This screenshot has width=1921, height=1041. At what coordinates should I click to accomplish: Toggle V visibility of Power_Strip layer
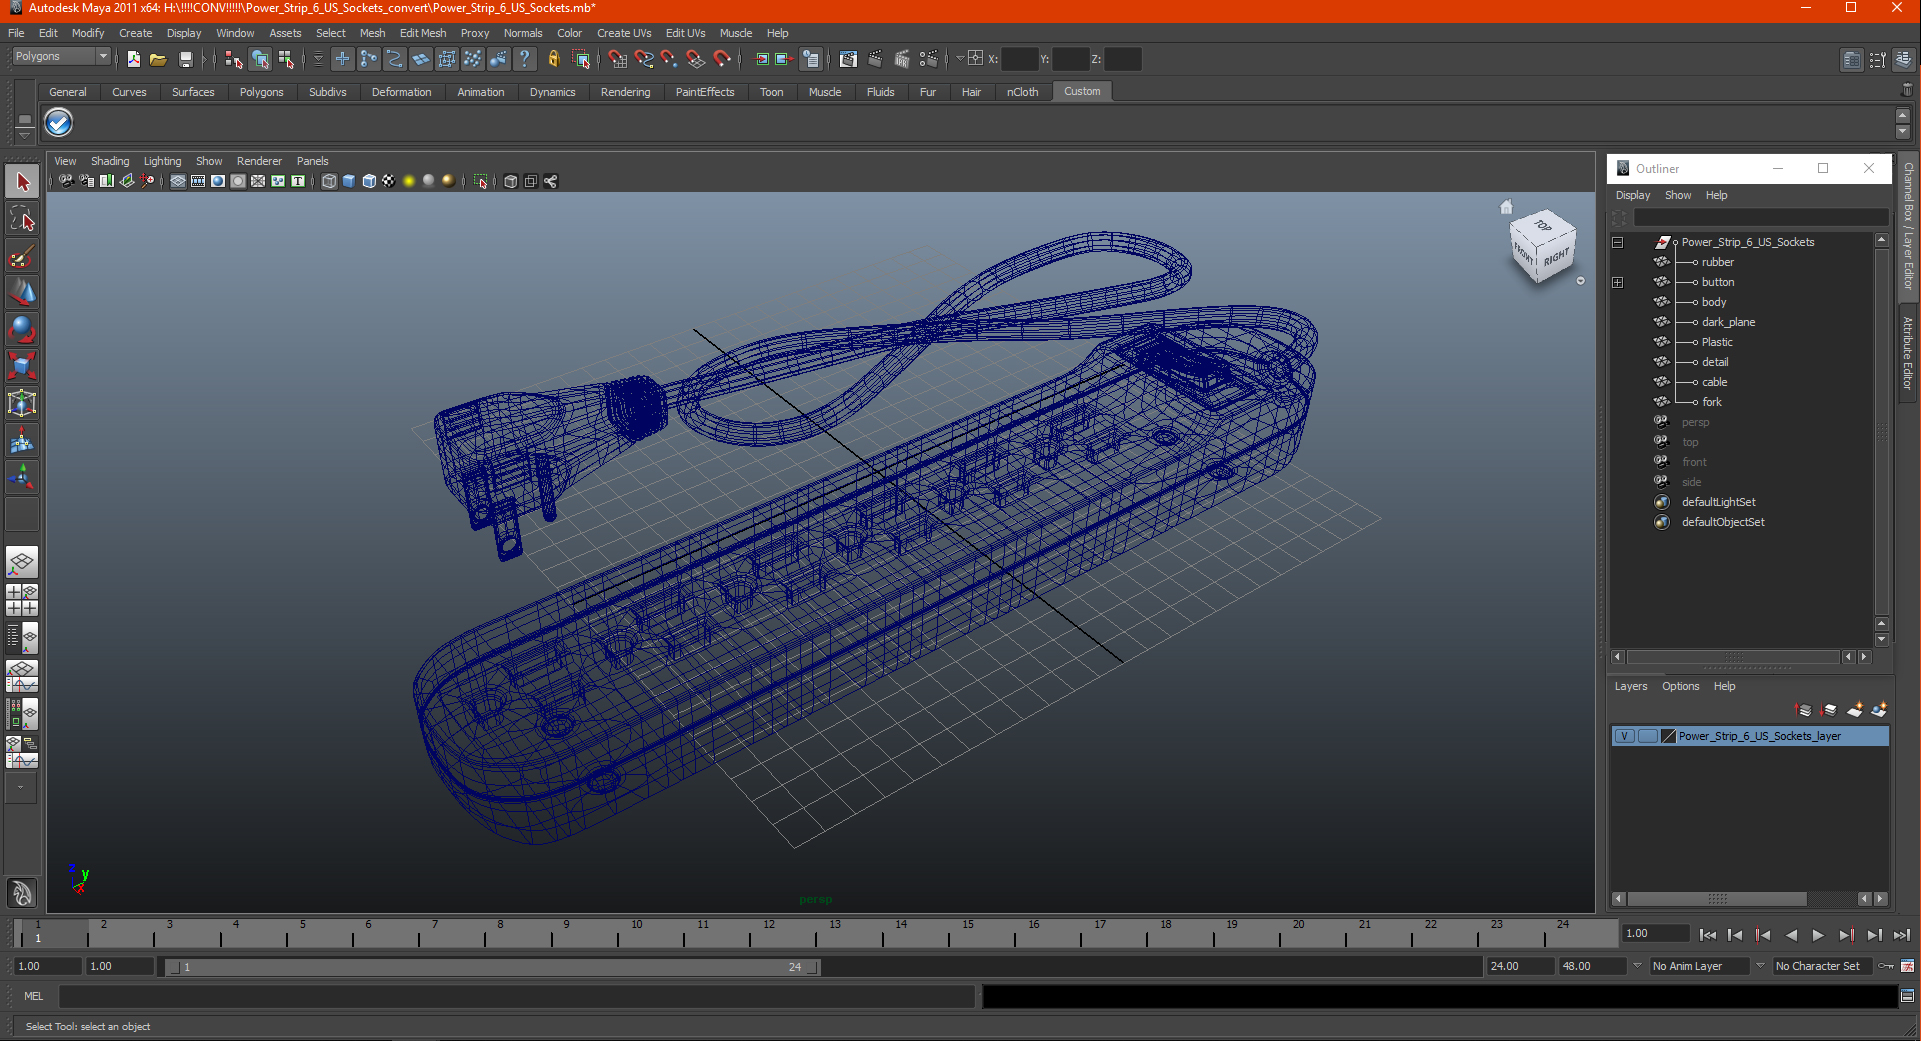pyautogui.click(x=1625, y=736)
